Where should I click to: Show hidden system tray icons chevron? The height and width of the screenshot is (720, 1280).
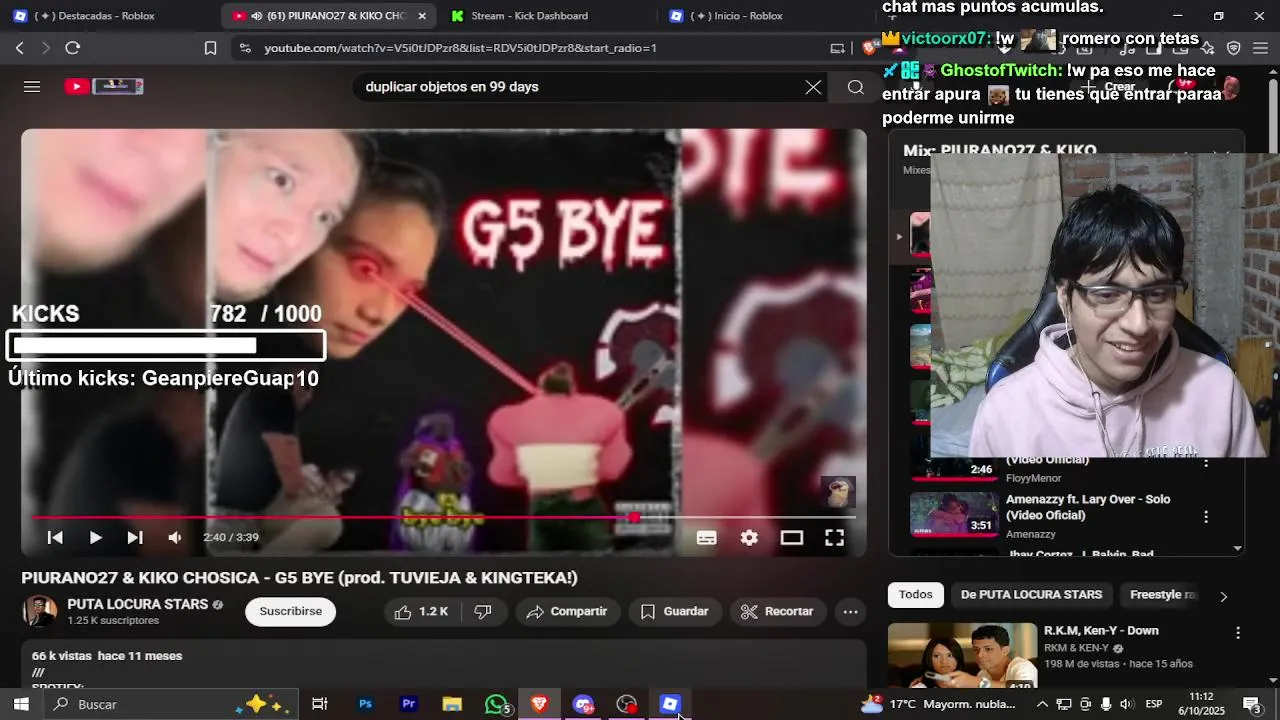click(1042, 704)
